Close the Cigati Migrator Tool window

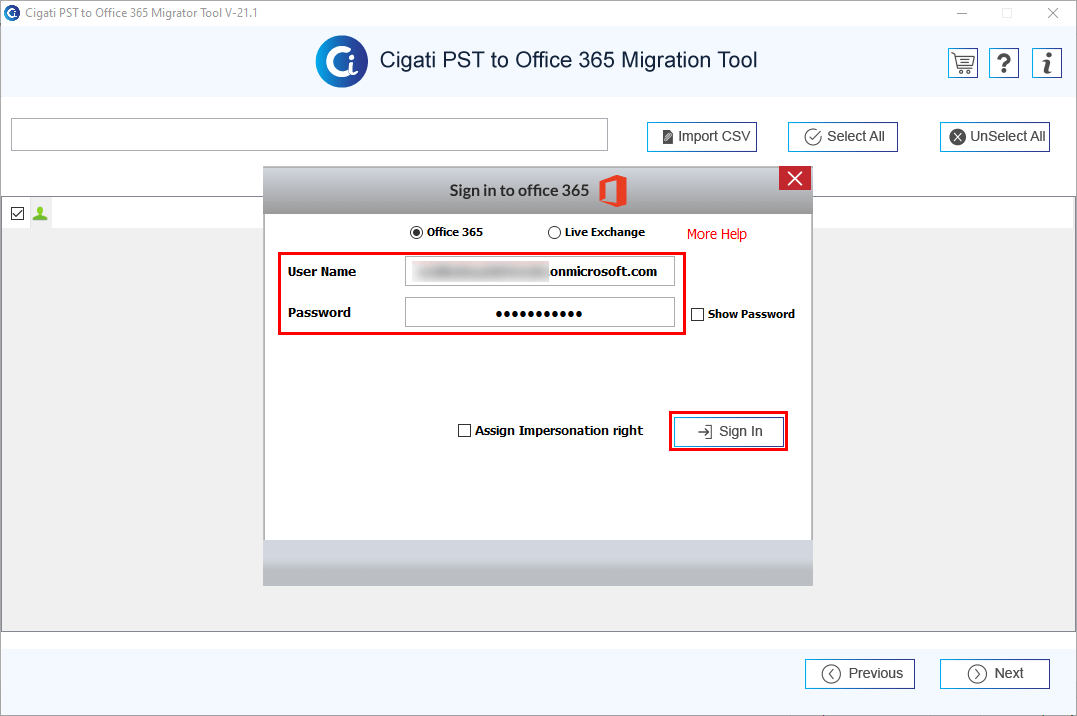[x=1053, y=13]
